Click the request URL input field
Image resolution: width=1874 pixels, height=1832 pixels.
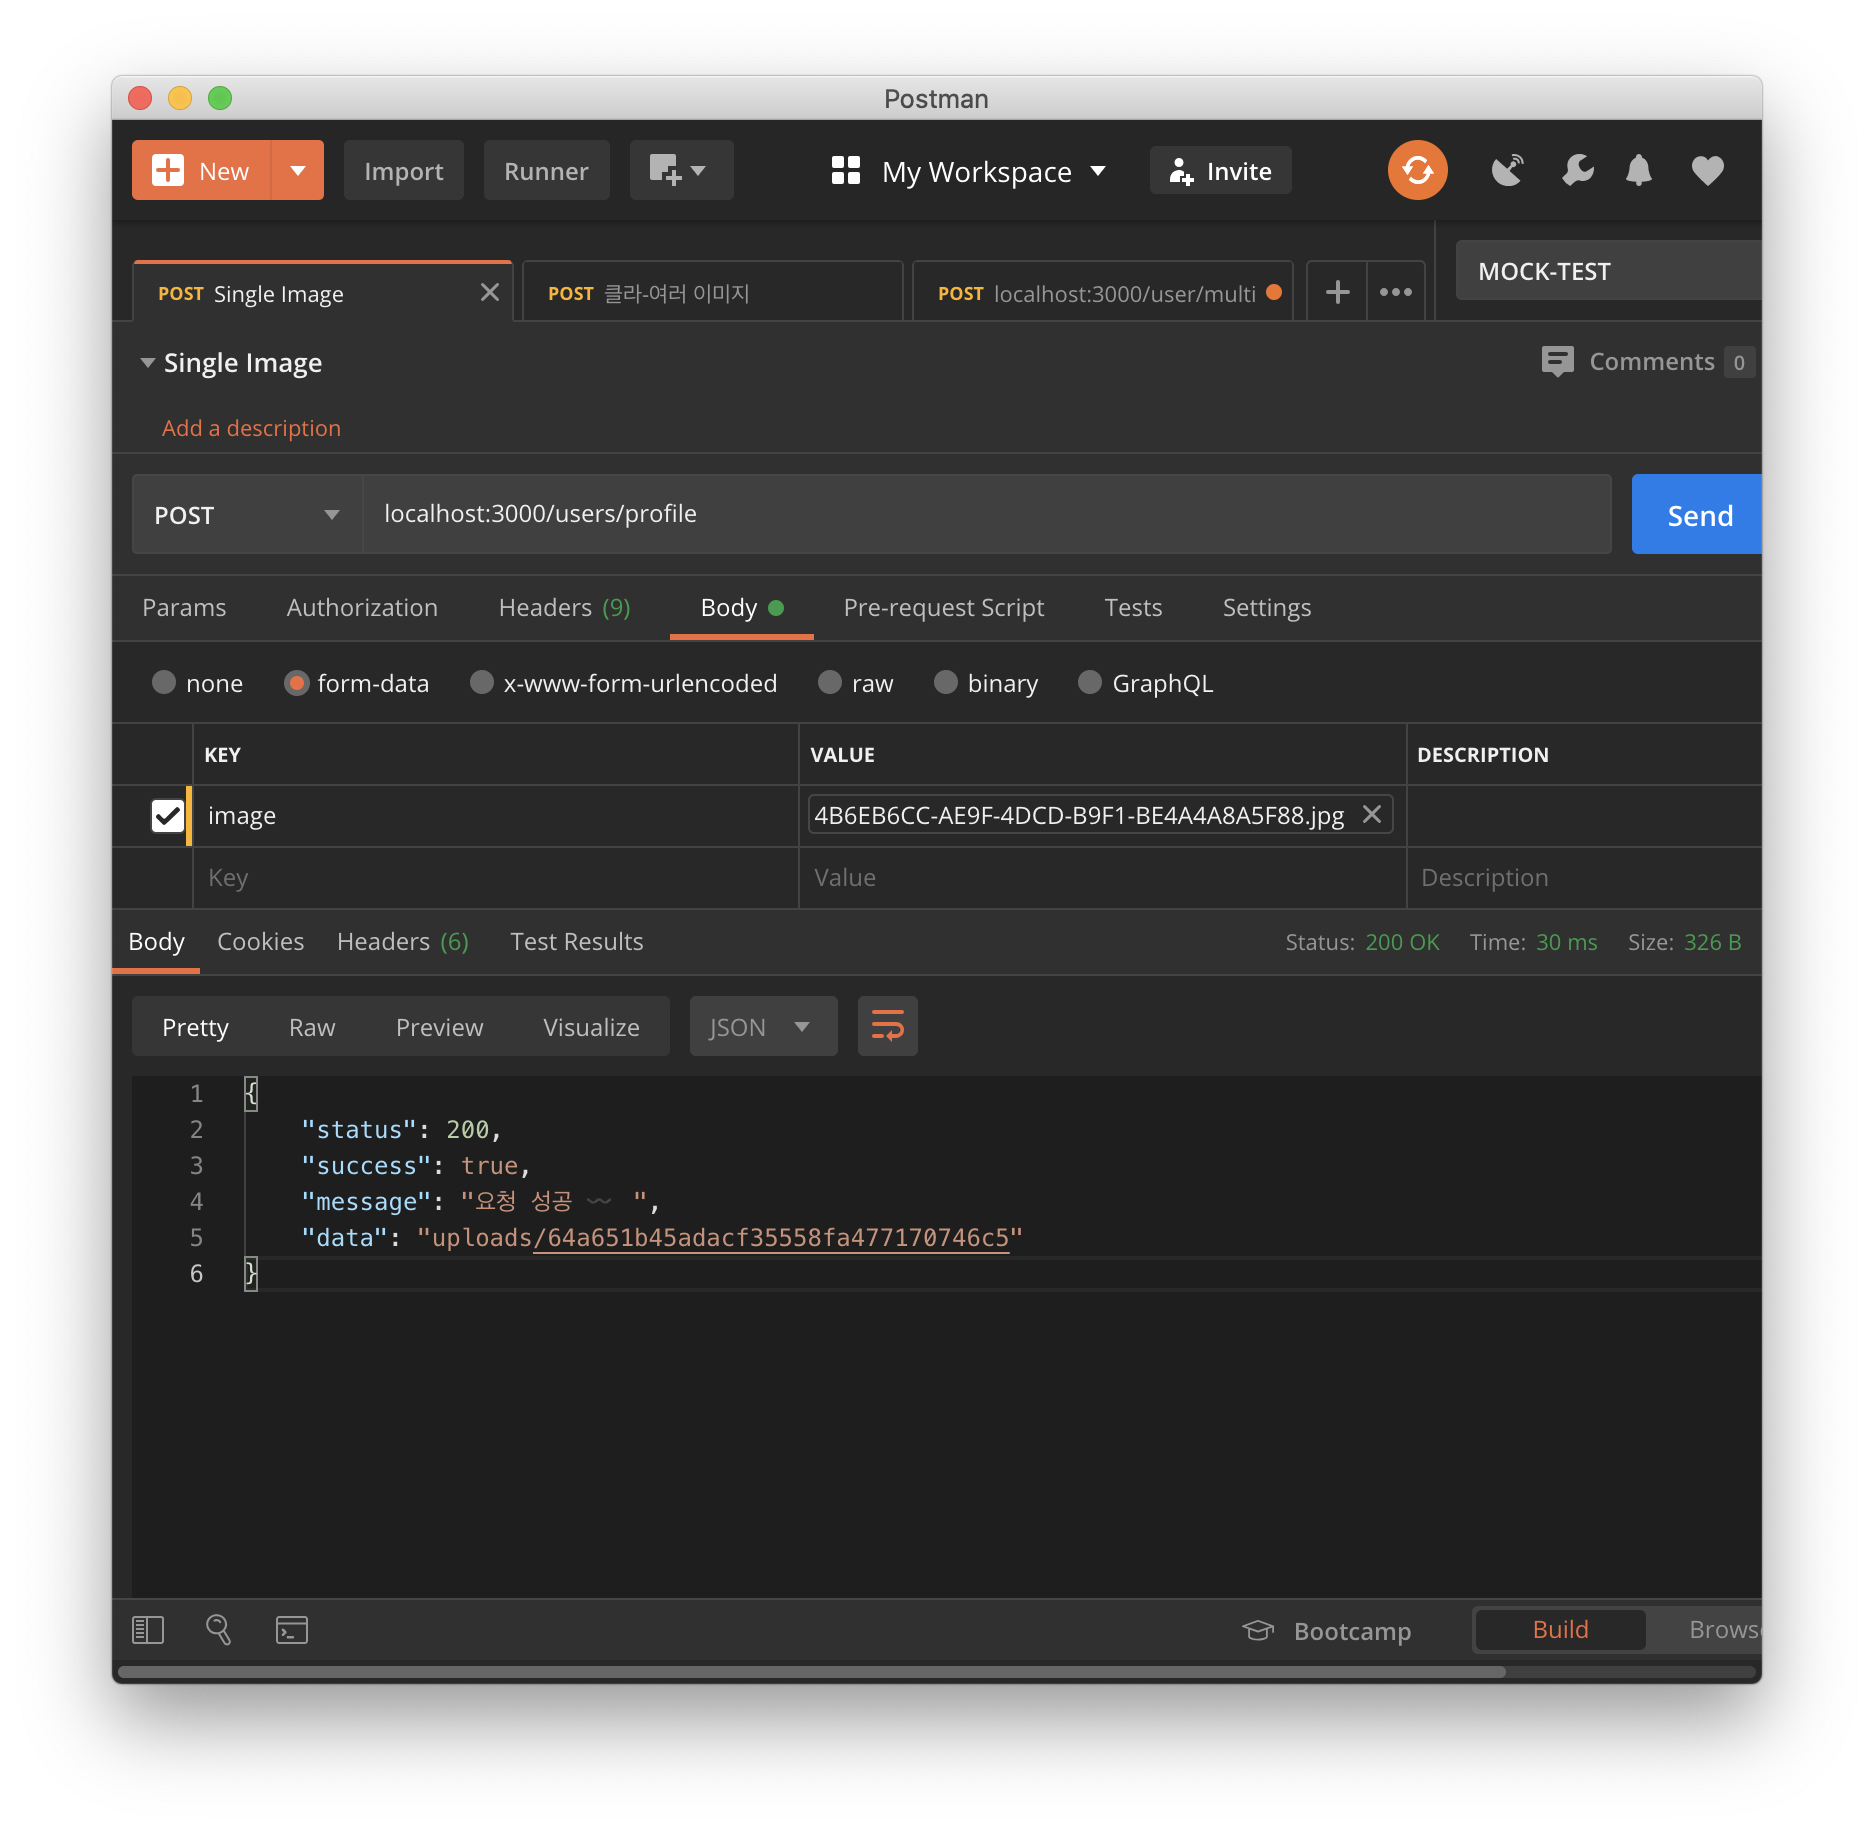pos(986,514)
